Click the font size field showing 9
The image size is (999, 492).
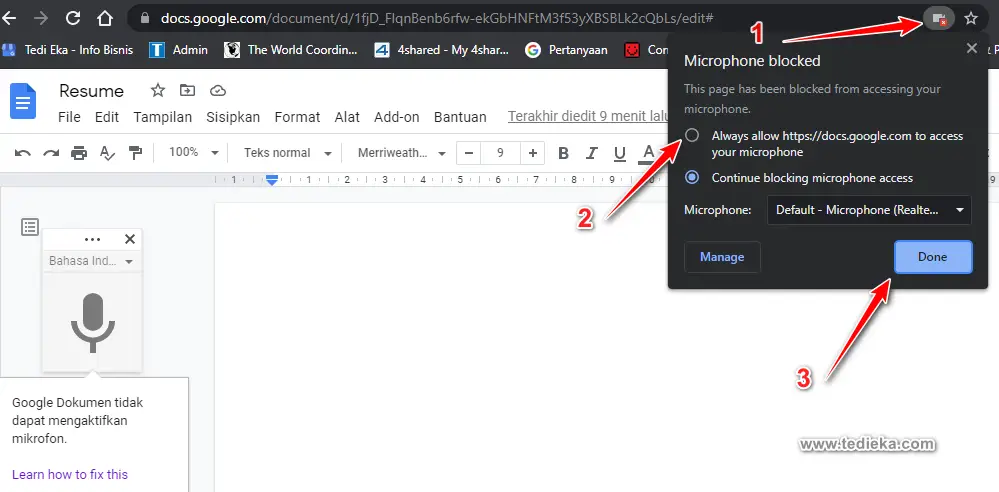(x=500, y=153)
